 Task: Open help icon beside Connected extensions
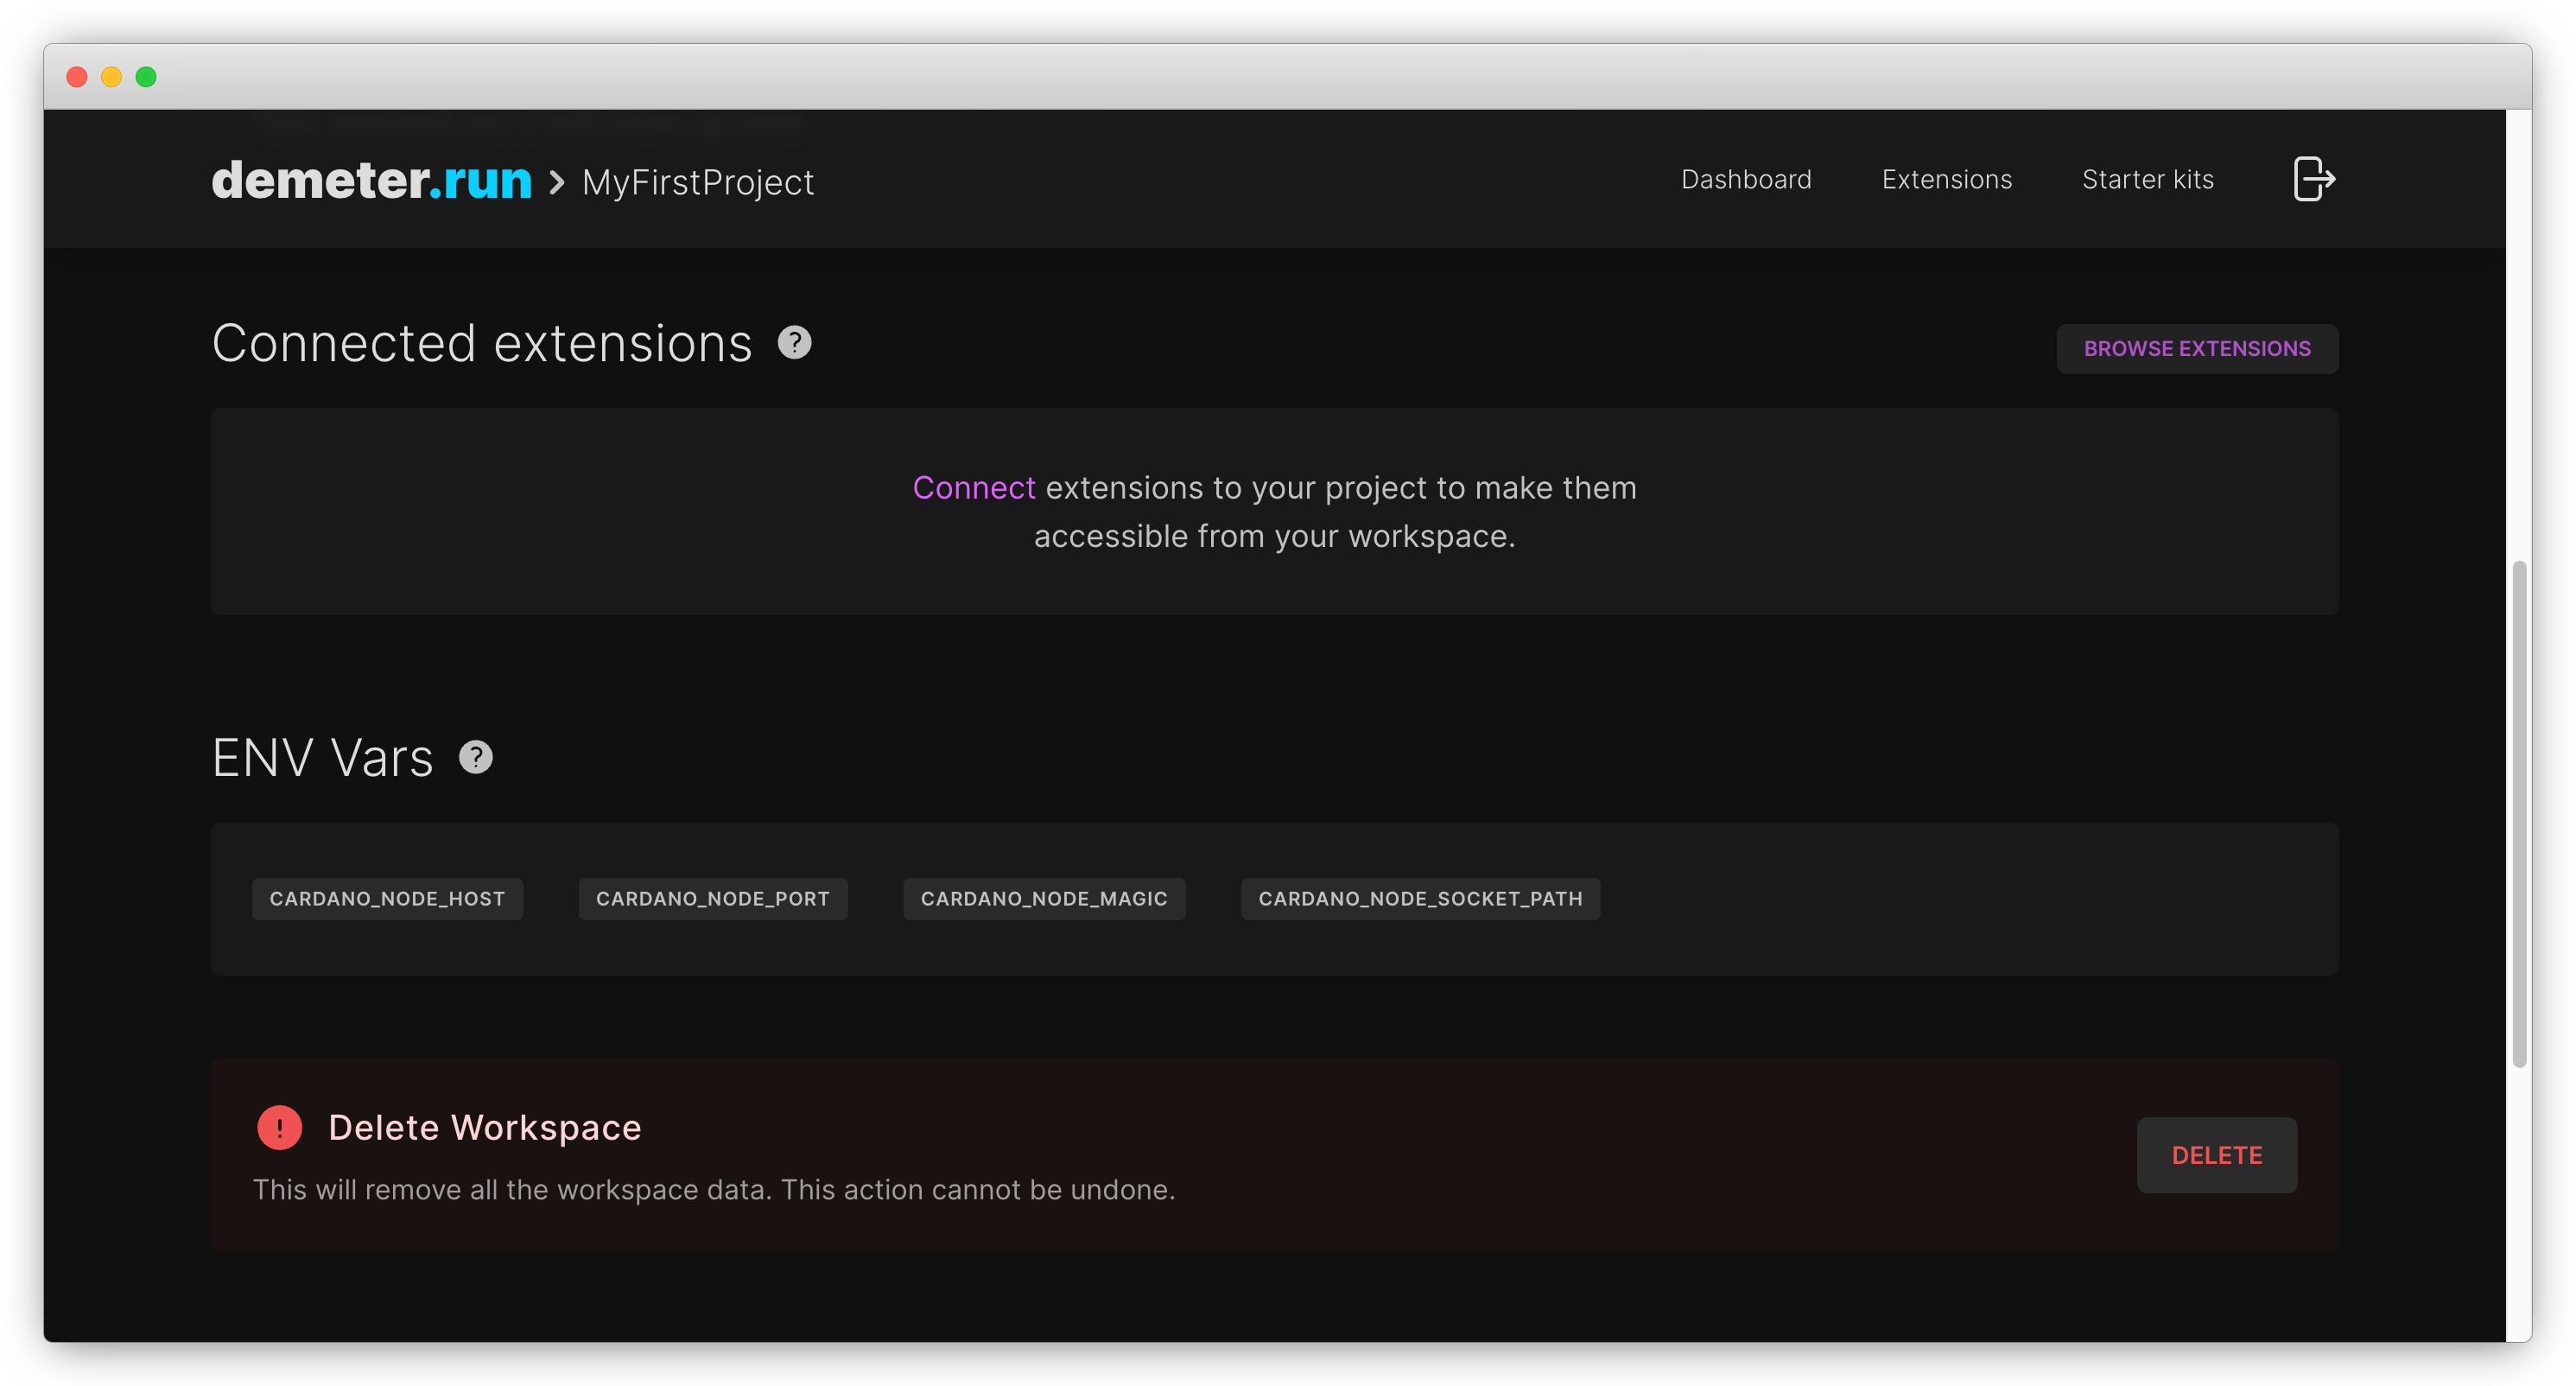pos(795,343)
